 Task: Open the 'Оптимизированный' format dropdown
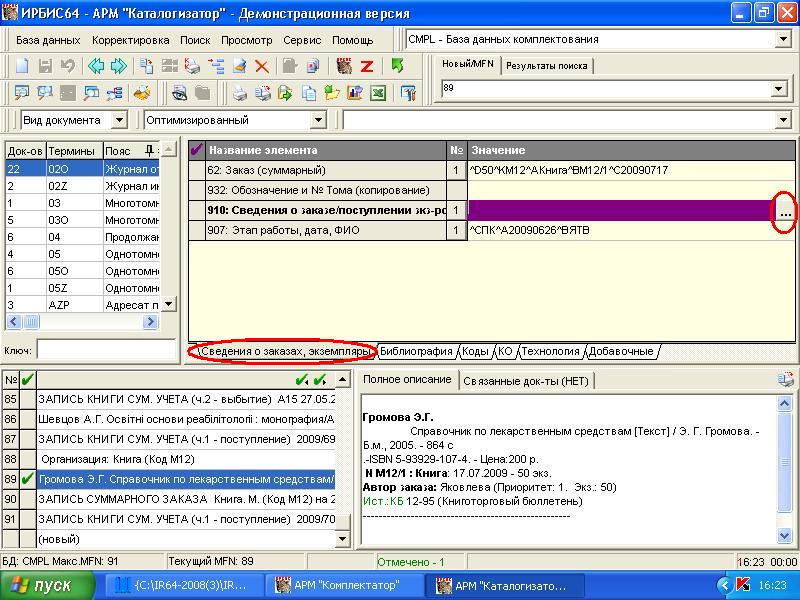point(318,120)
